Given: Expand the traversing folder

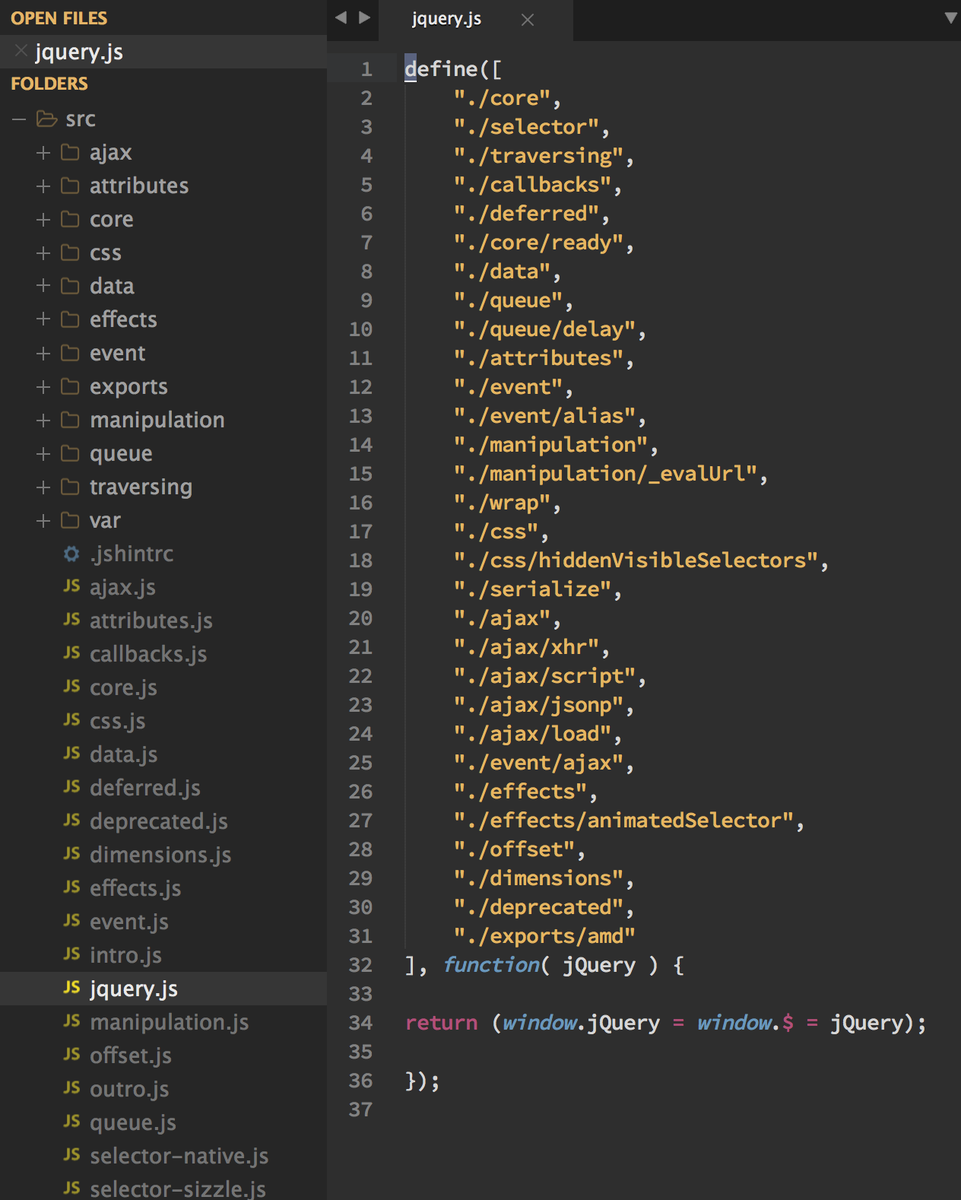Looking at the screenshot, I should pyautogui.click(x=43, y=487).
